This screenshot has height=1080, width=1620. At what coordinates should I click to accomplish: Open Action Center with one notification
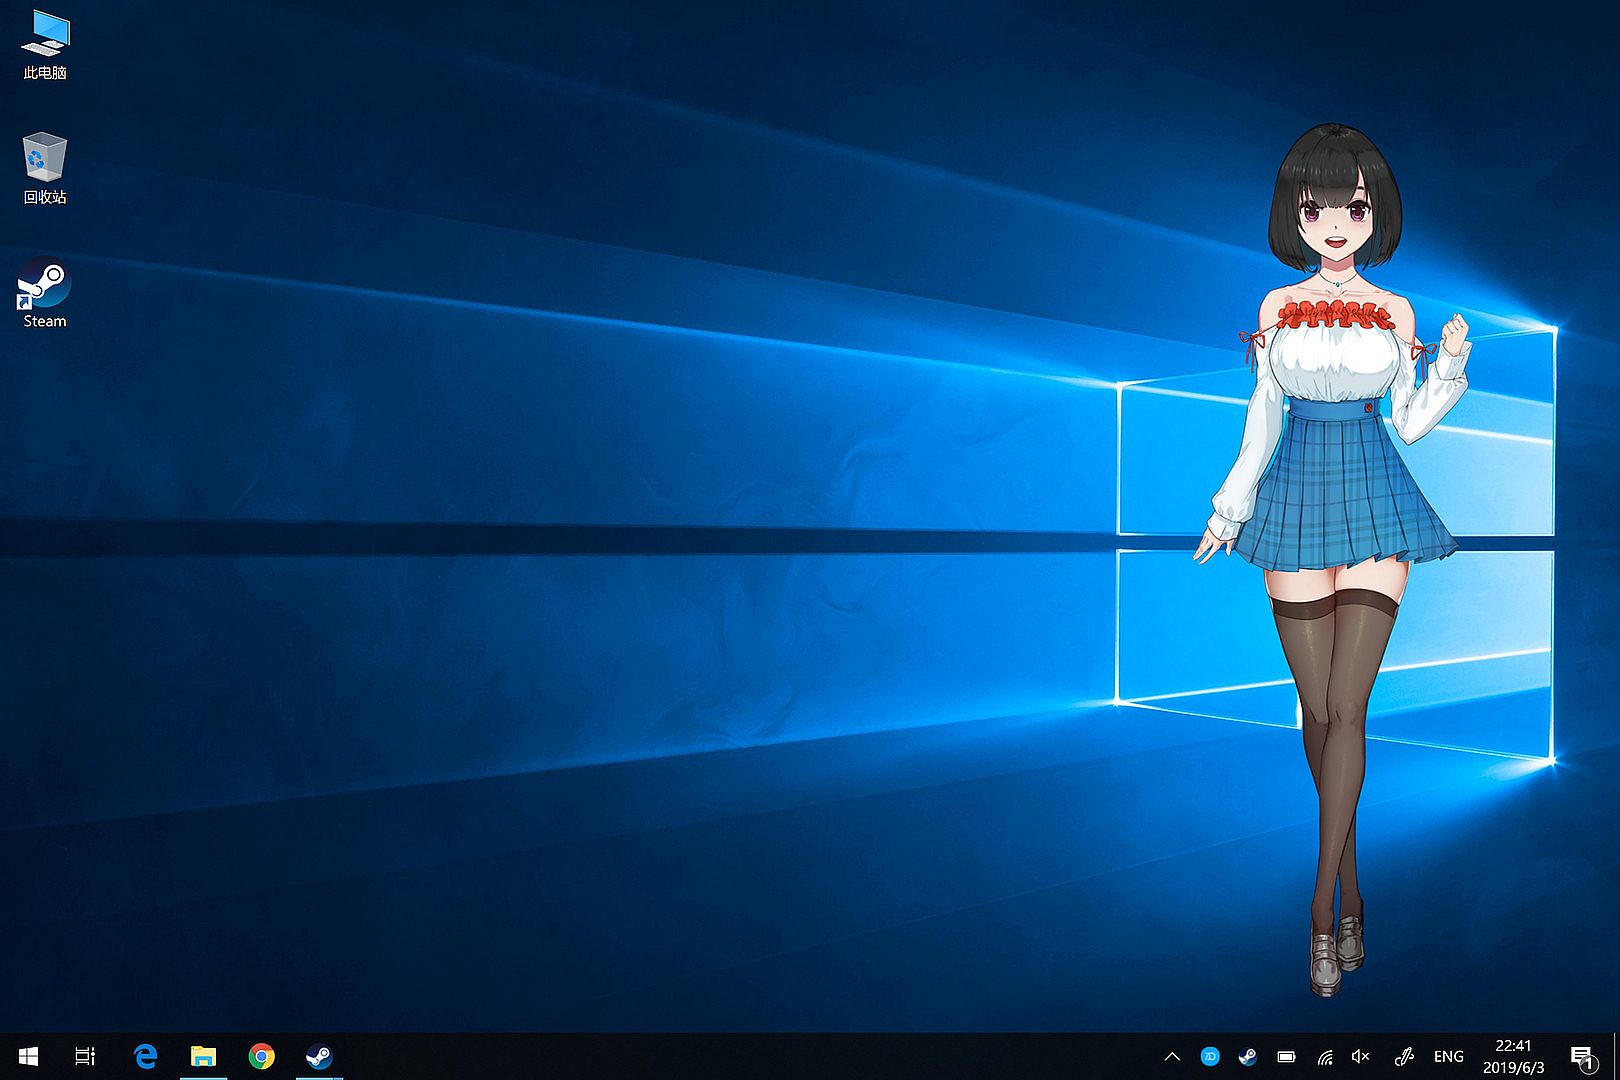click(x=1582, y=1056)
